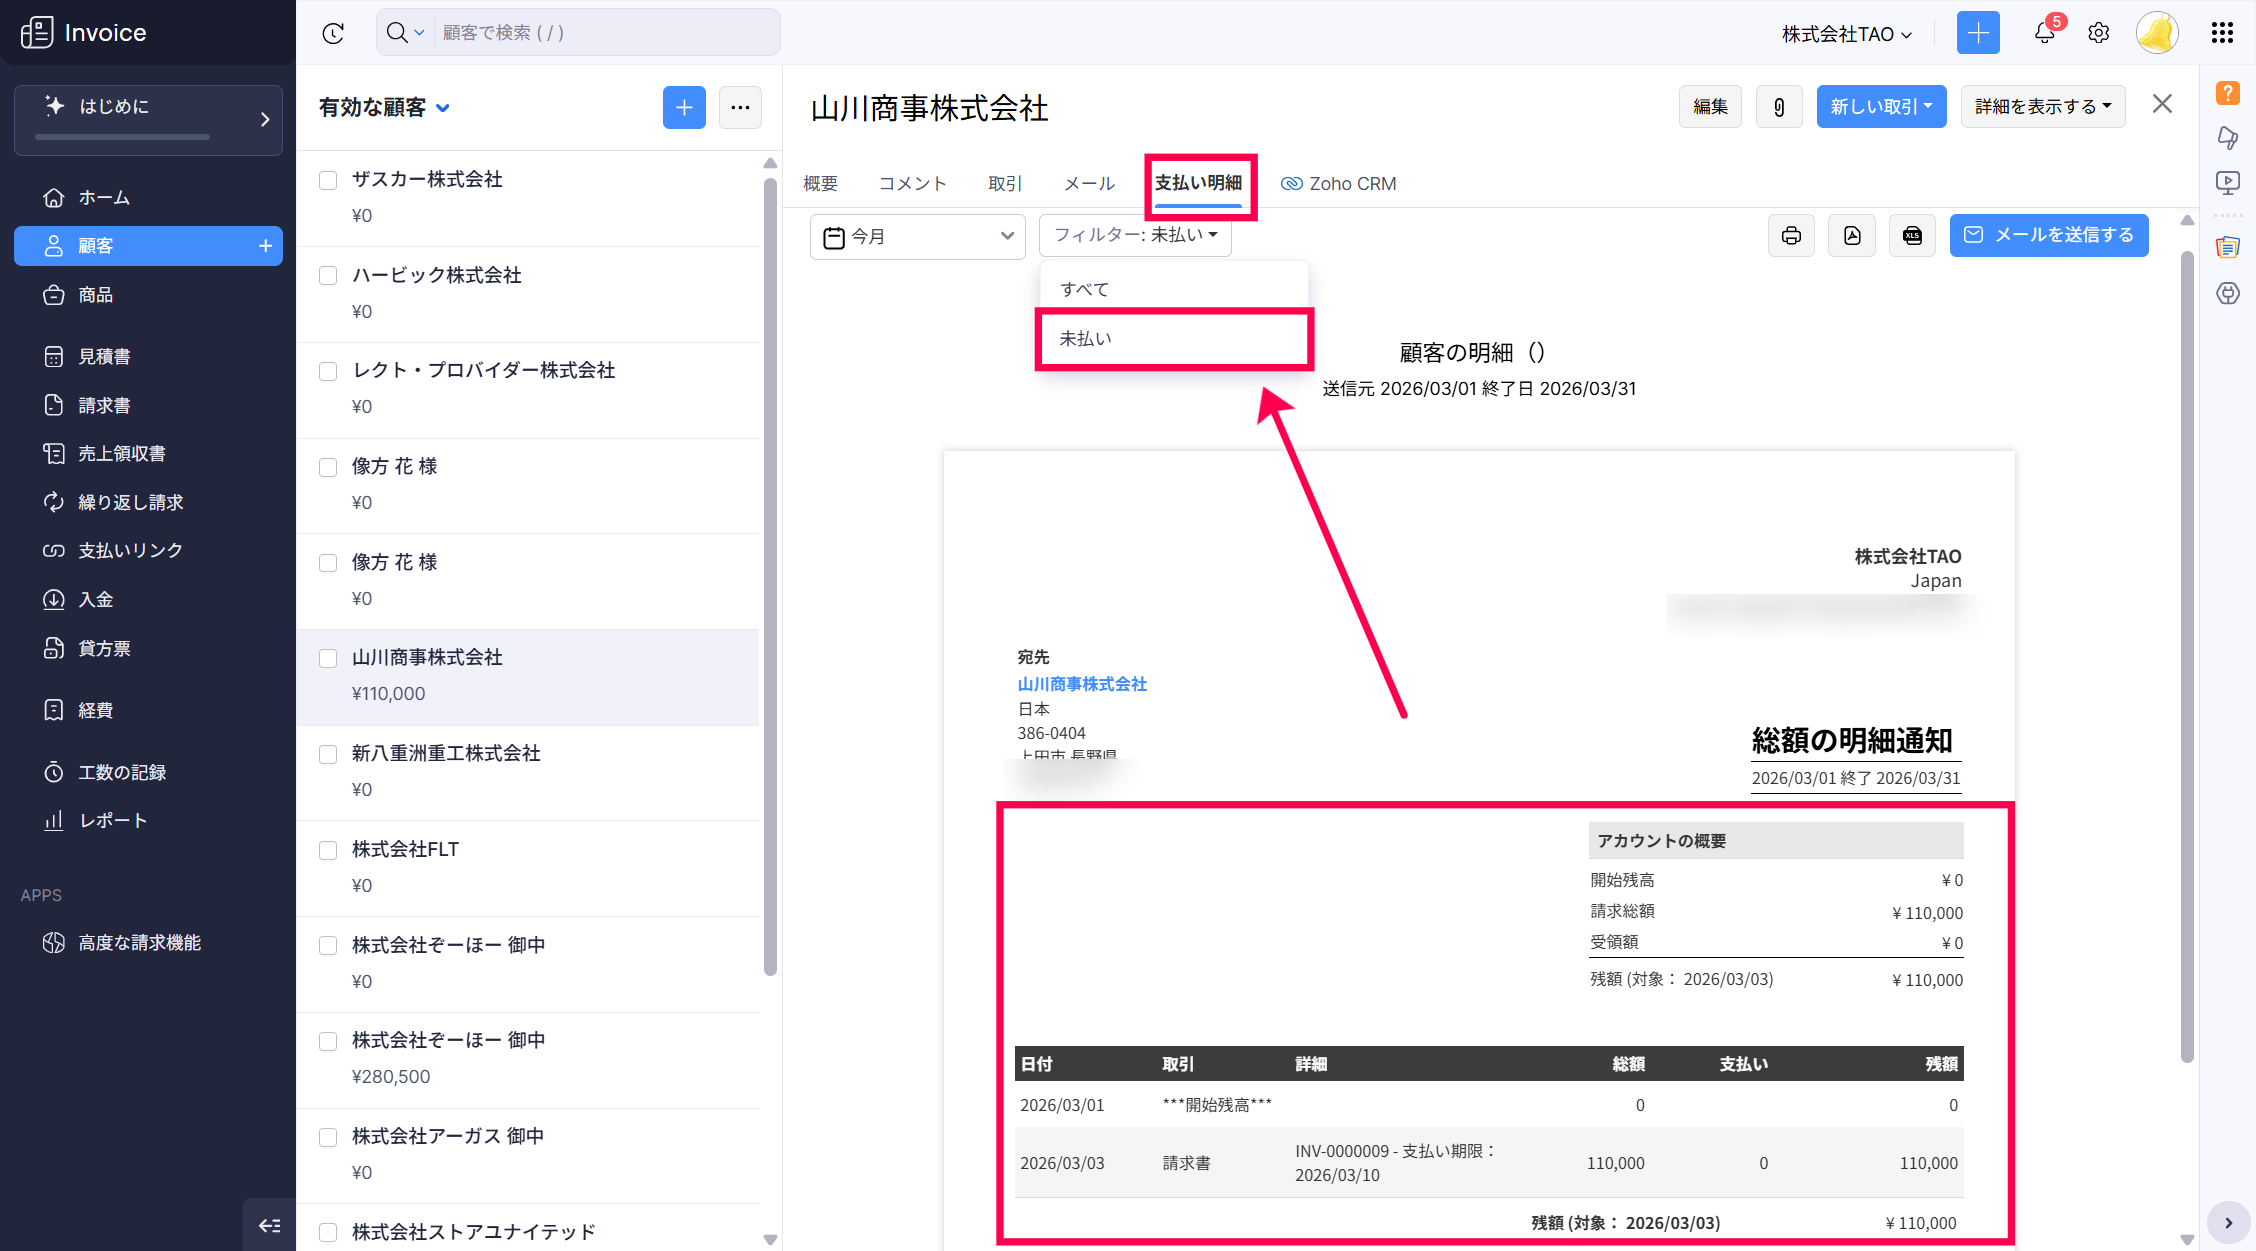Screen dimensions: 2256x1251
Task: Expand the 新しい取引 dropdown button
Action: click(x=1881, y=107)
